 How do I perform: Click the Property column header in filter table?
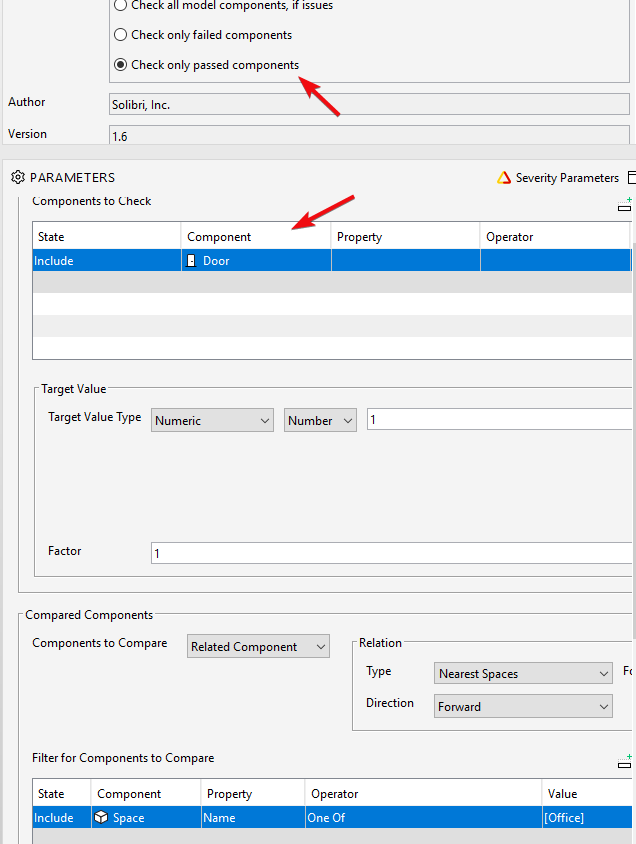253,794
